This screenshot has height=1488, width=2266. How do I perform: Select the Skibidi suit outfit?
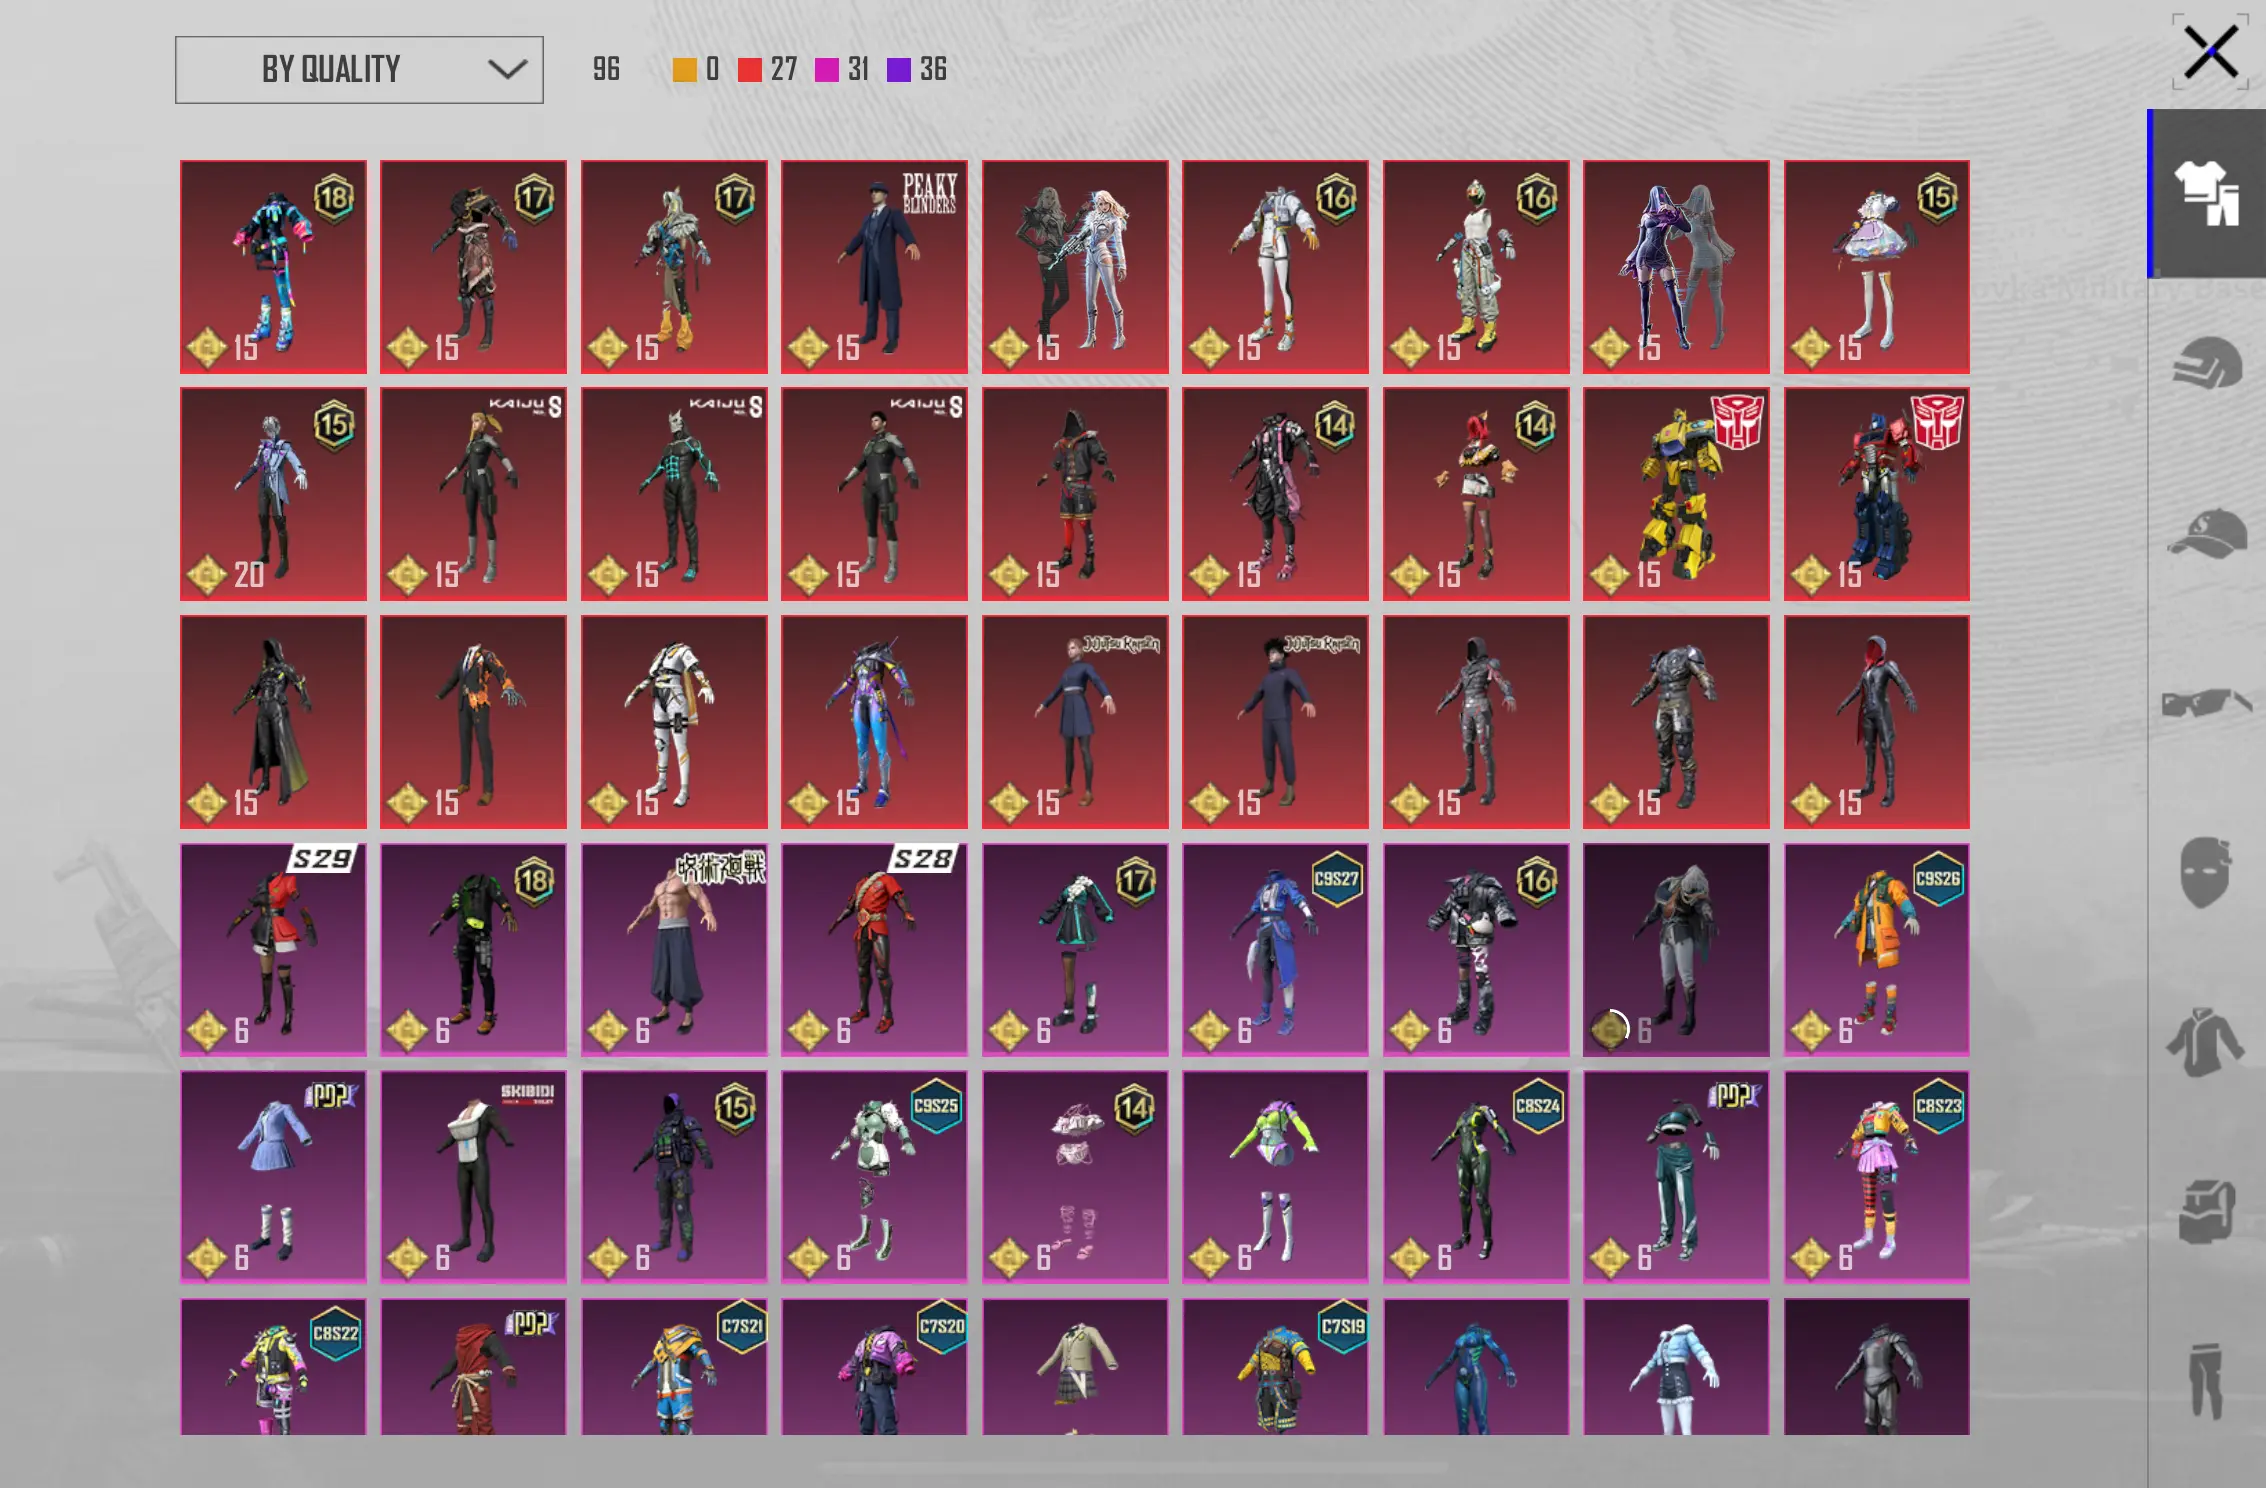(x=473, y=1177)
